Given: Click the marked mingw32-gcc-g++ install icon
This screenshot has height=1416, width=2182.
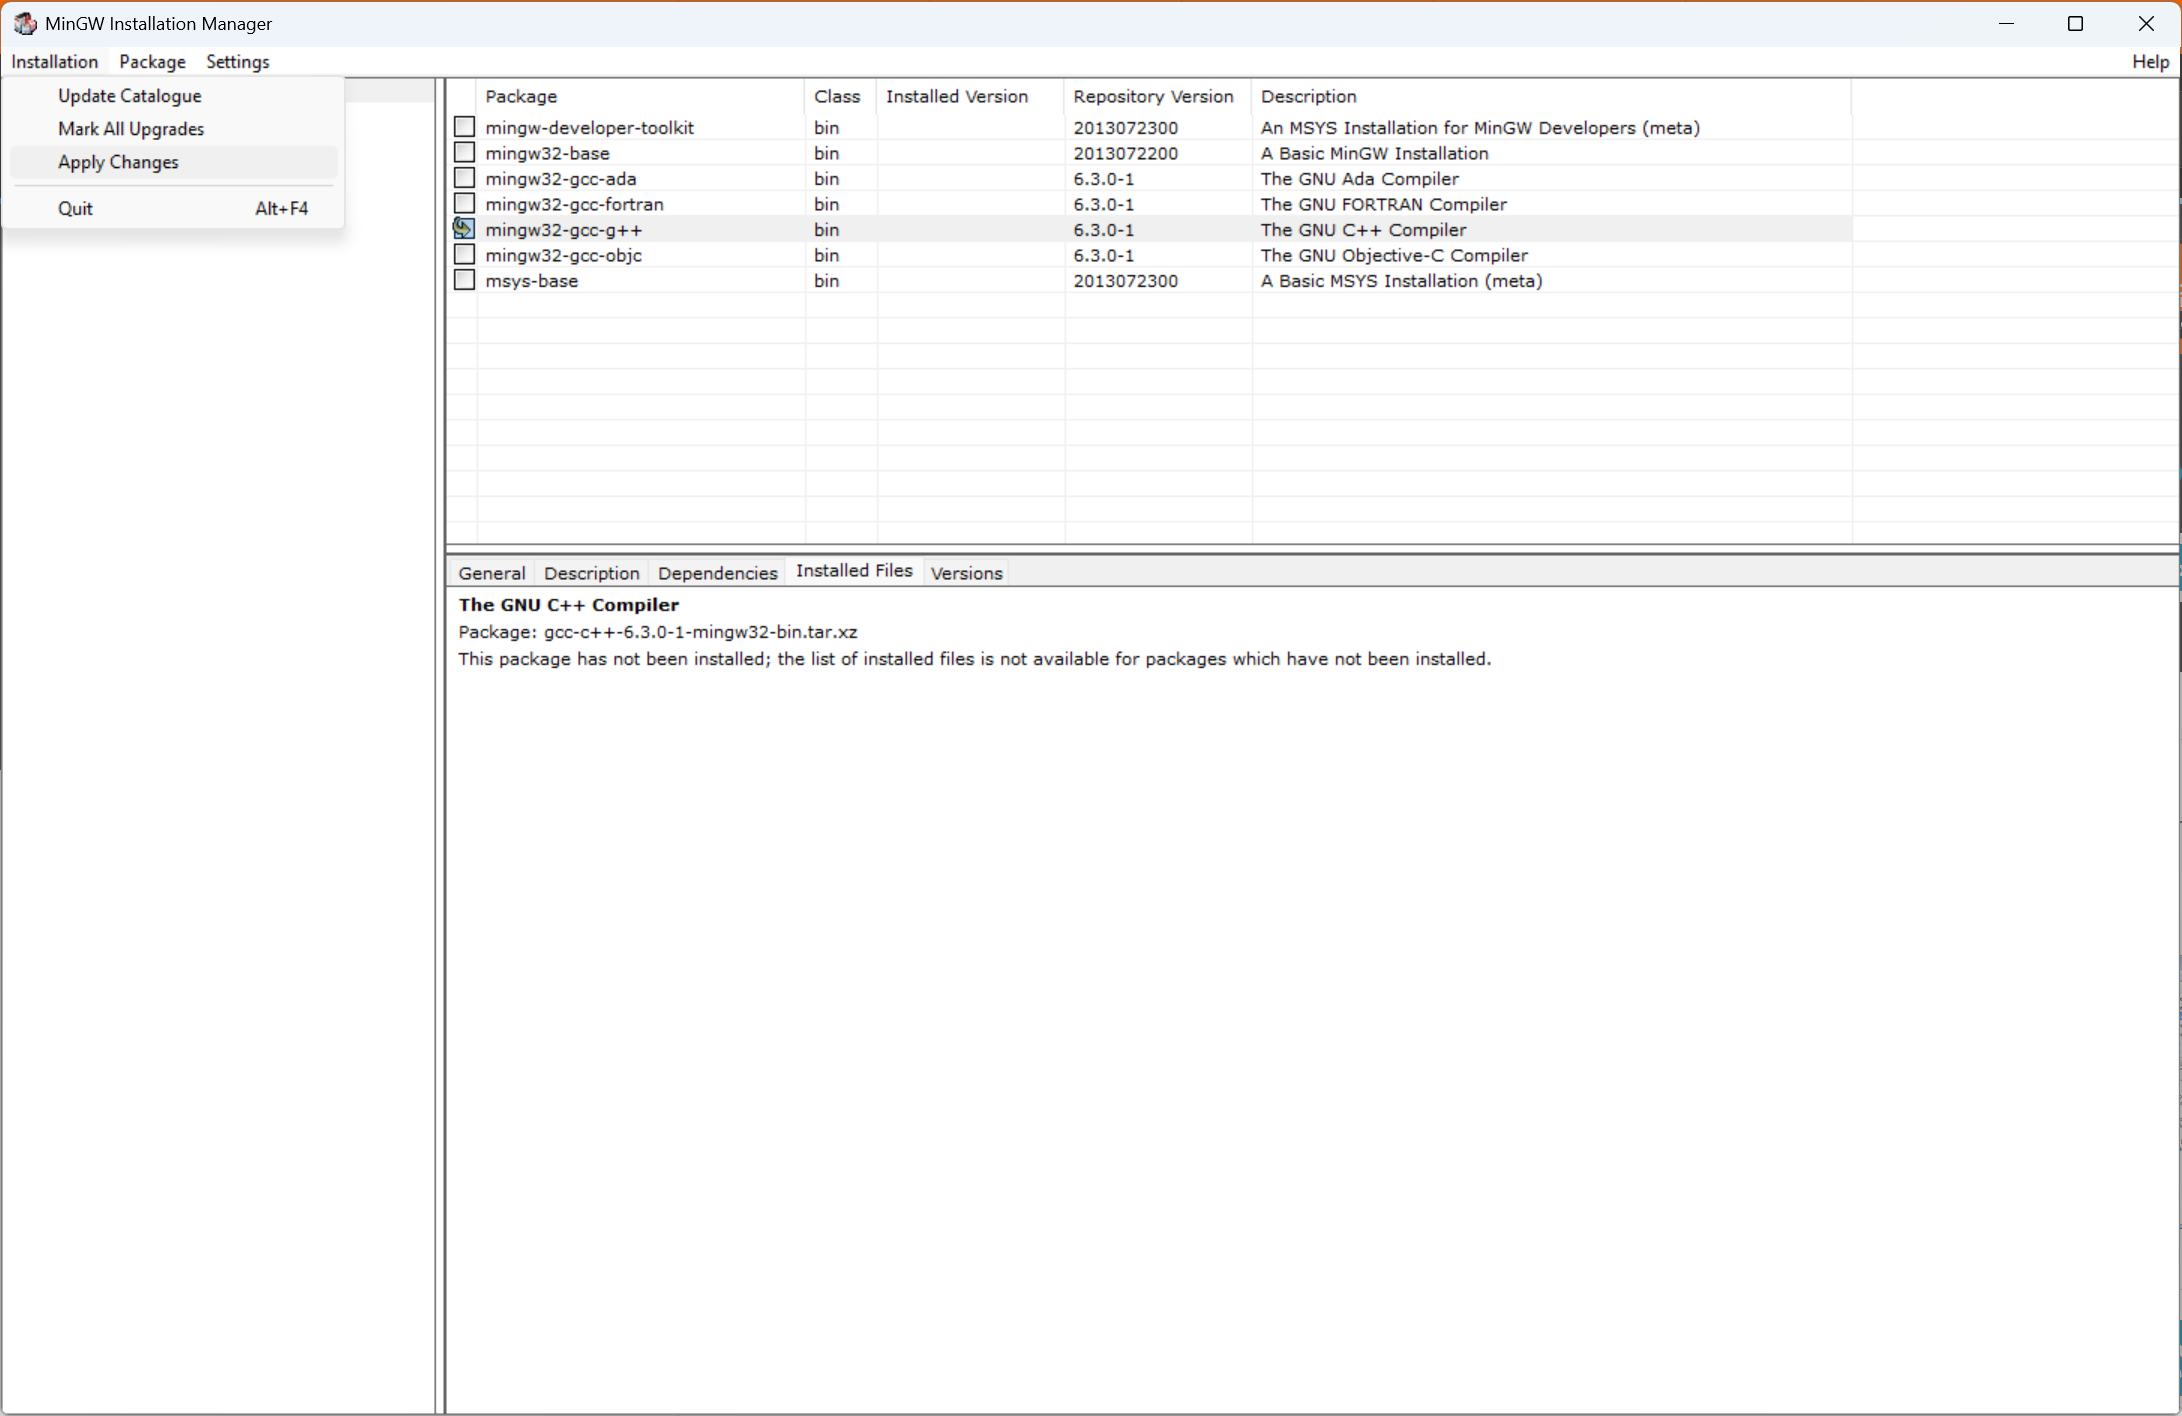Looking at the screenshot, I should point(464,229).
